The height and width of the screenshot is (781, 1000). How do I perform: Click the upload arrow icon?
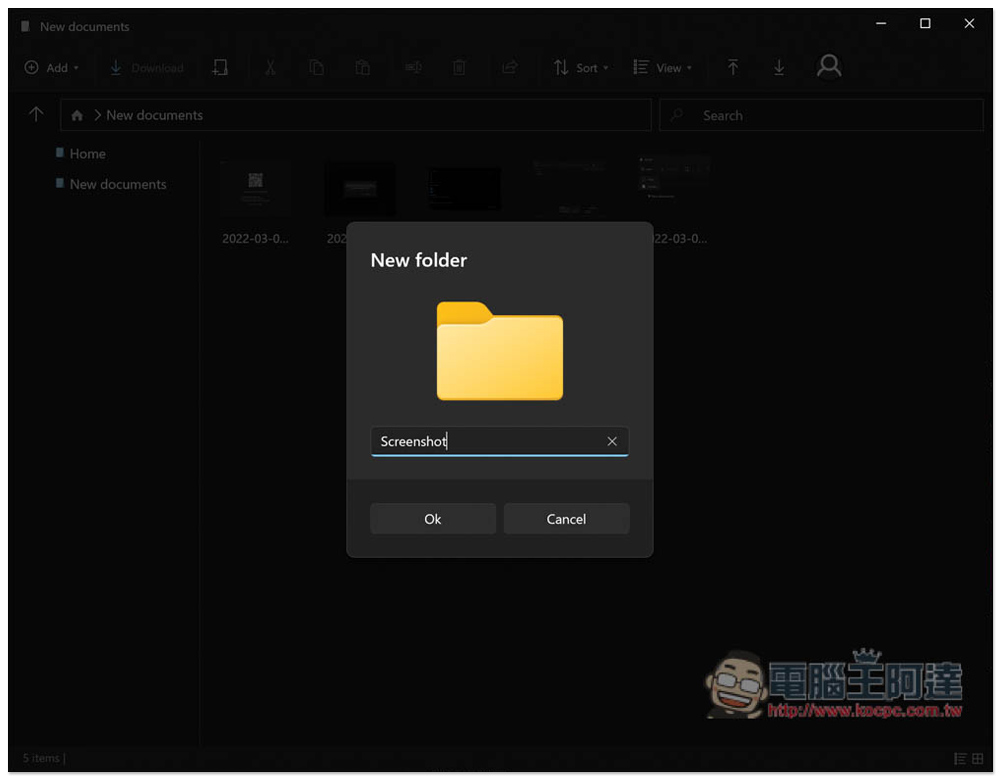coord(733,67)
